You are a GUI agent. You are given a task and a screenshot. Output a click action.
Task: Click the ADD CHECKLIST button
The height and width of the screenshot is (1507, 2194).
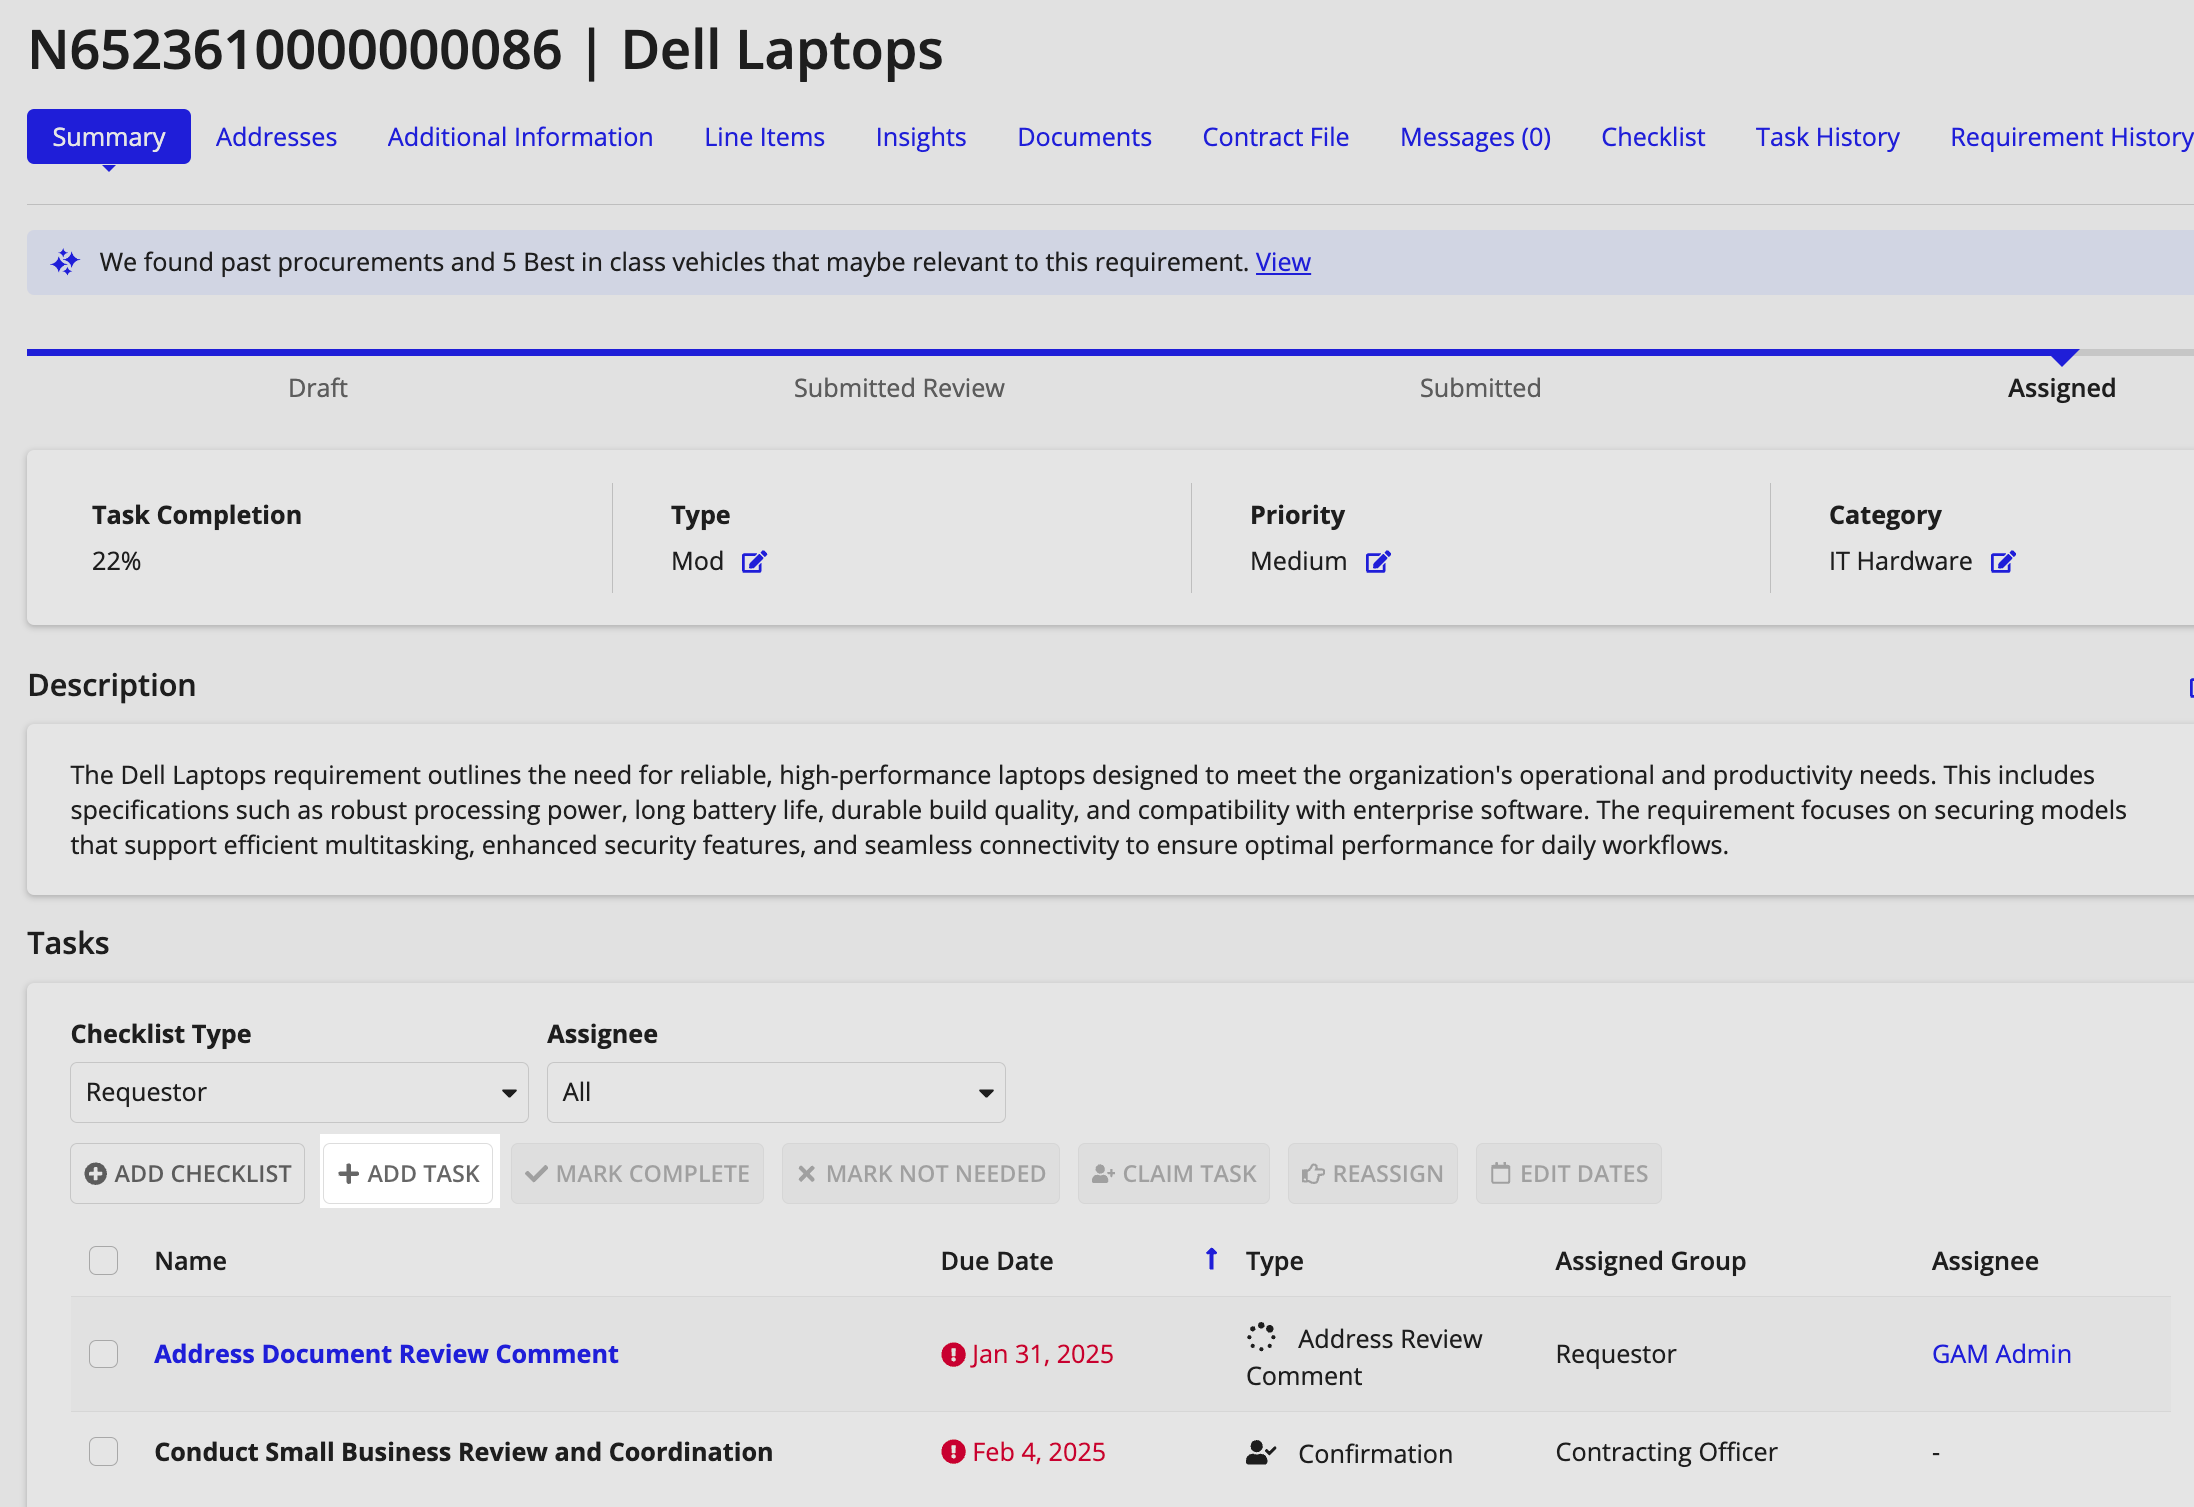(x=188, y=1174)
